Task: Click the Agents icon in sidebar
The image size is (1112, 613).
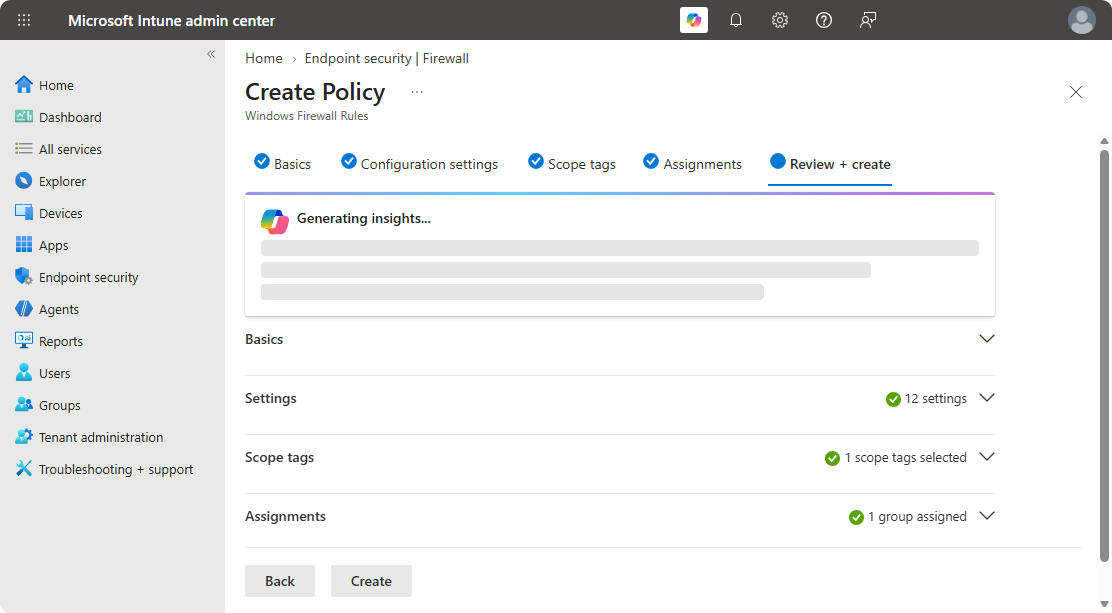Action: pos(23,309)
